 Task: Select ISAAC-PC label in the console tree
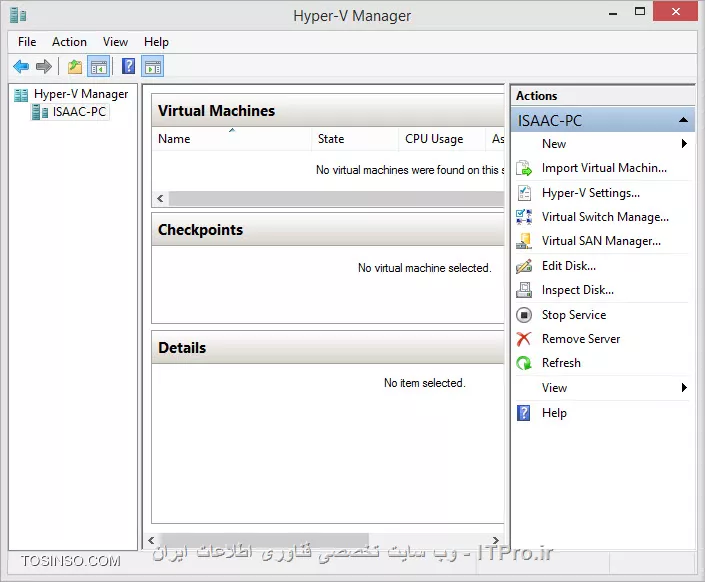point(79,112)
